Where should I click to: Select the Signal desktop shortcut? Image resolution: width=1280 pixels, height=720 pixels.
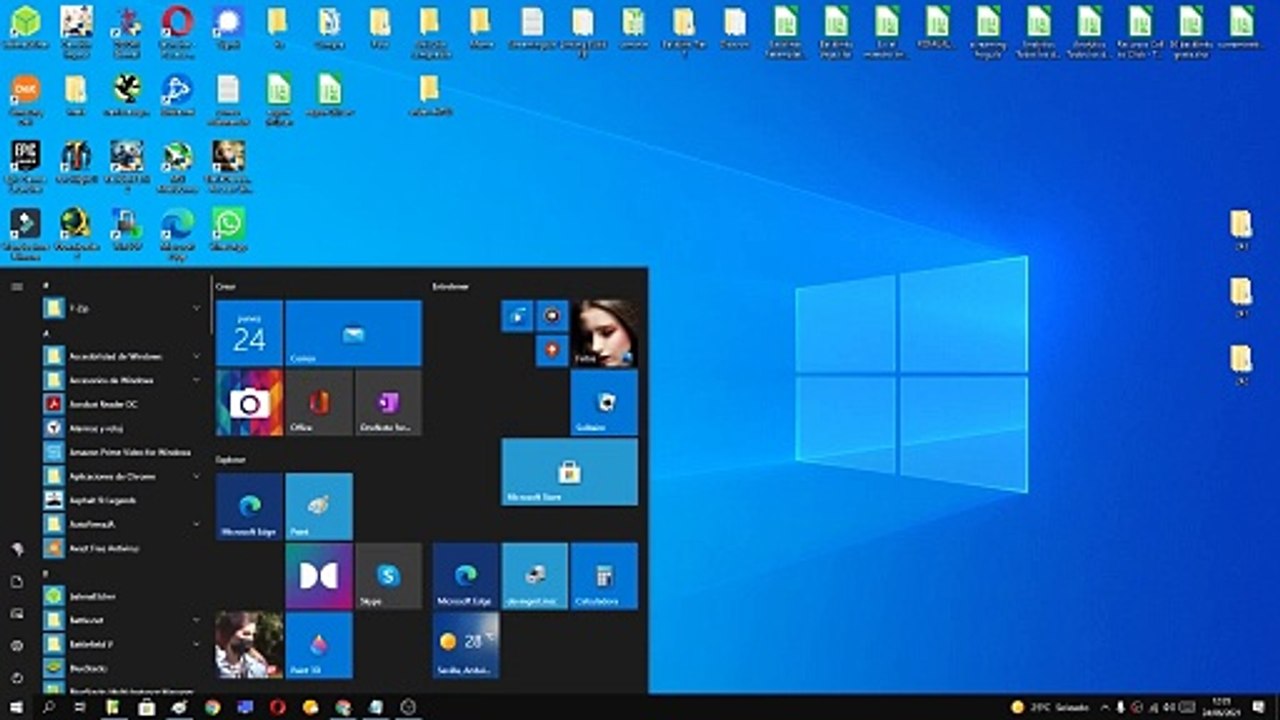228,28
